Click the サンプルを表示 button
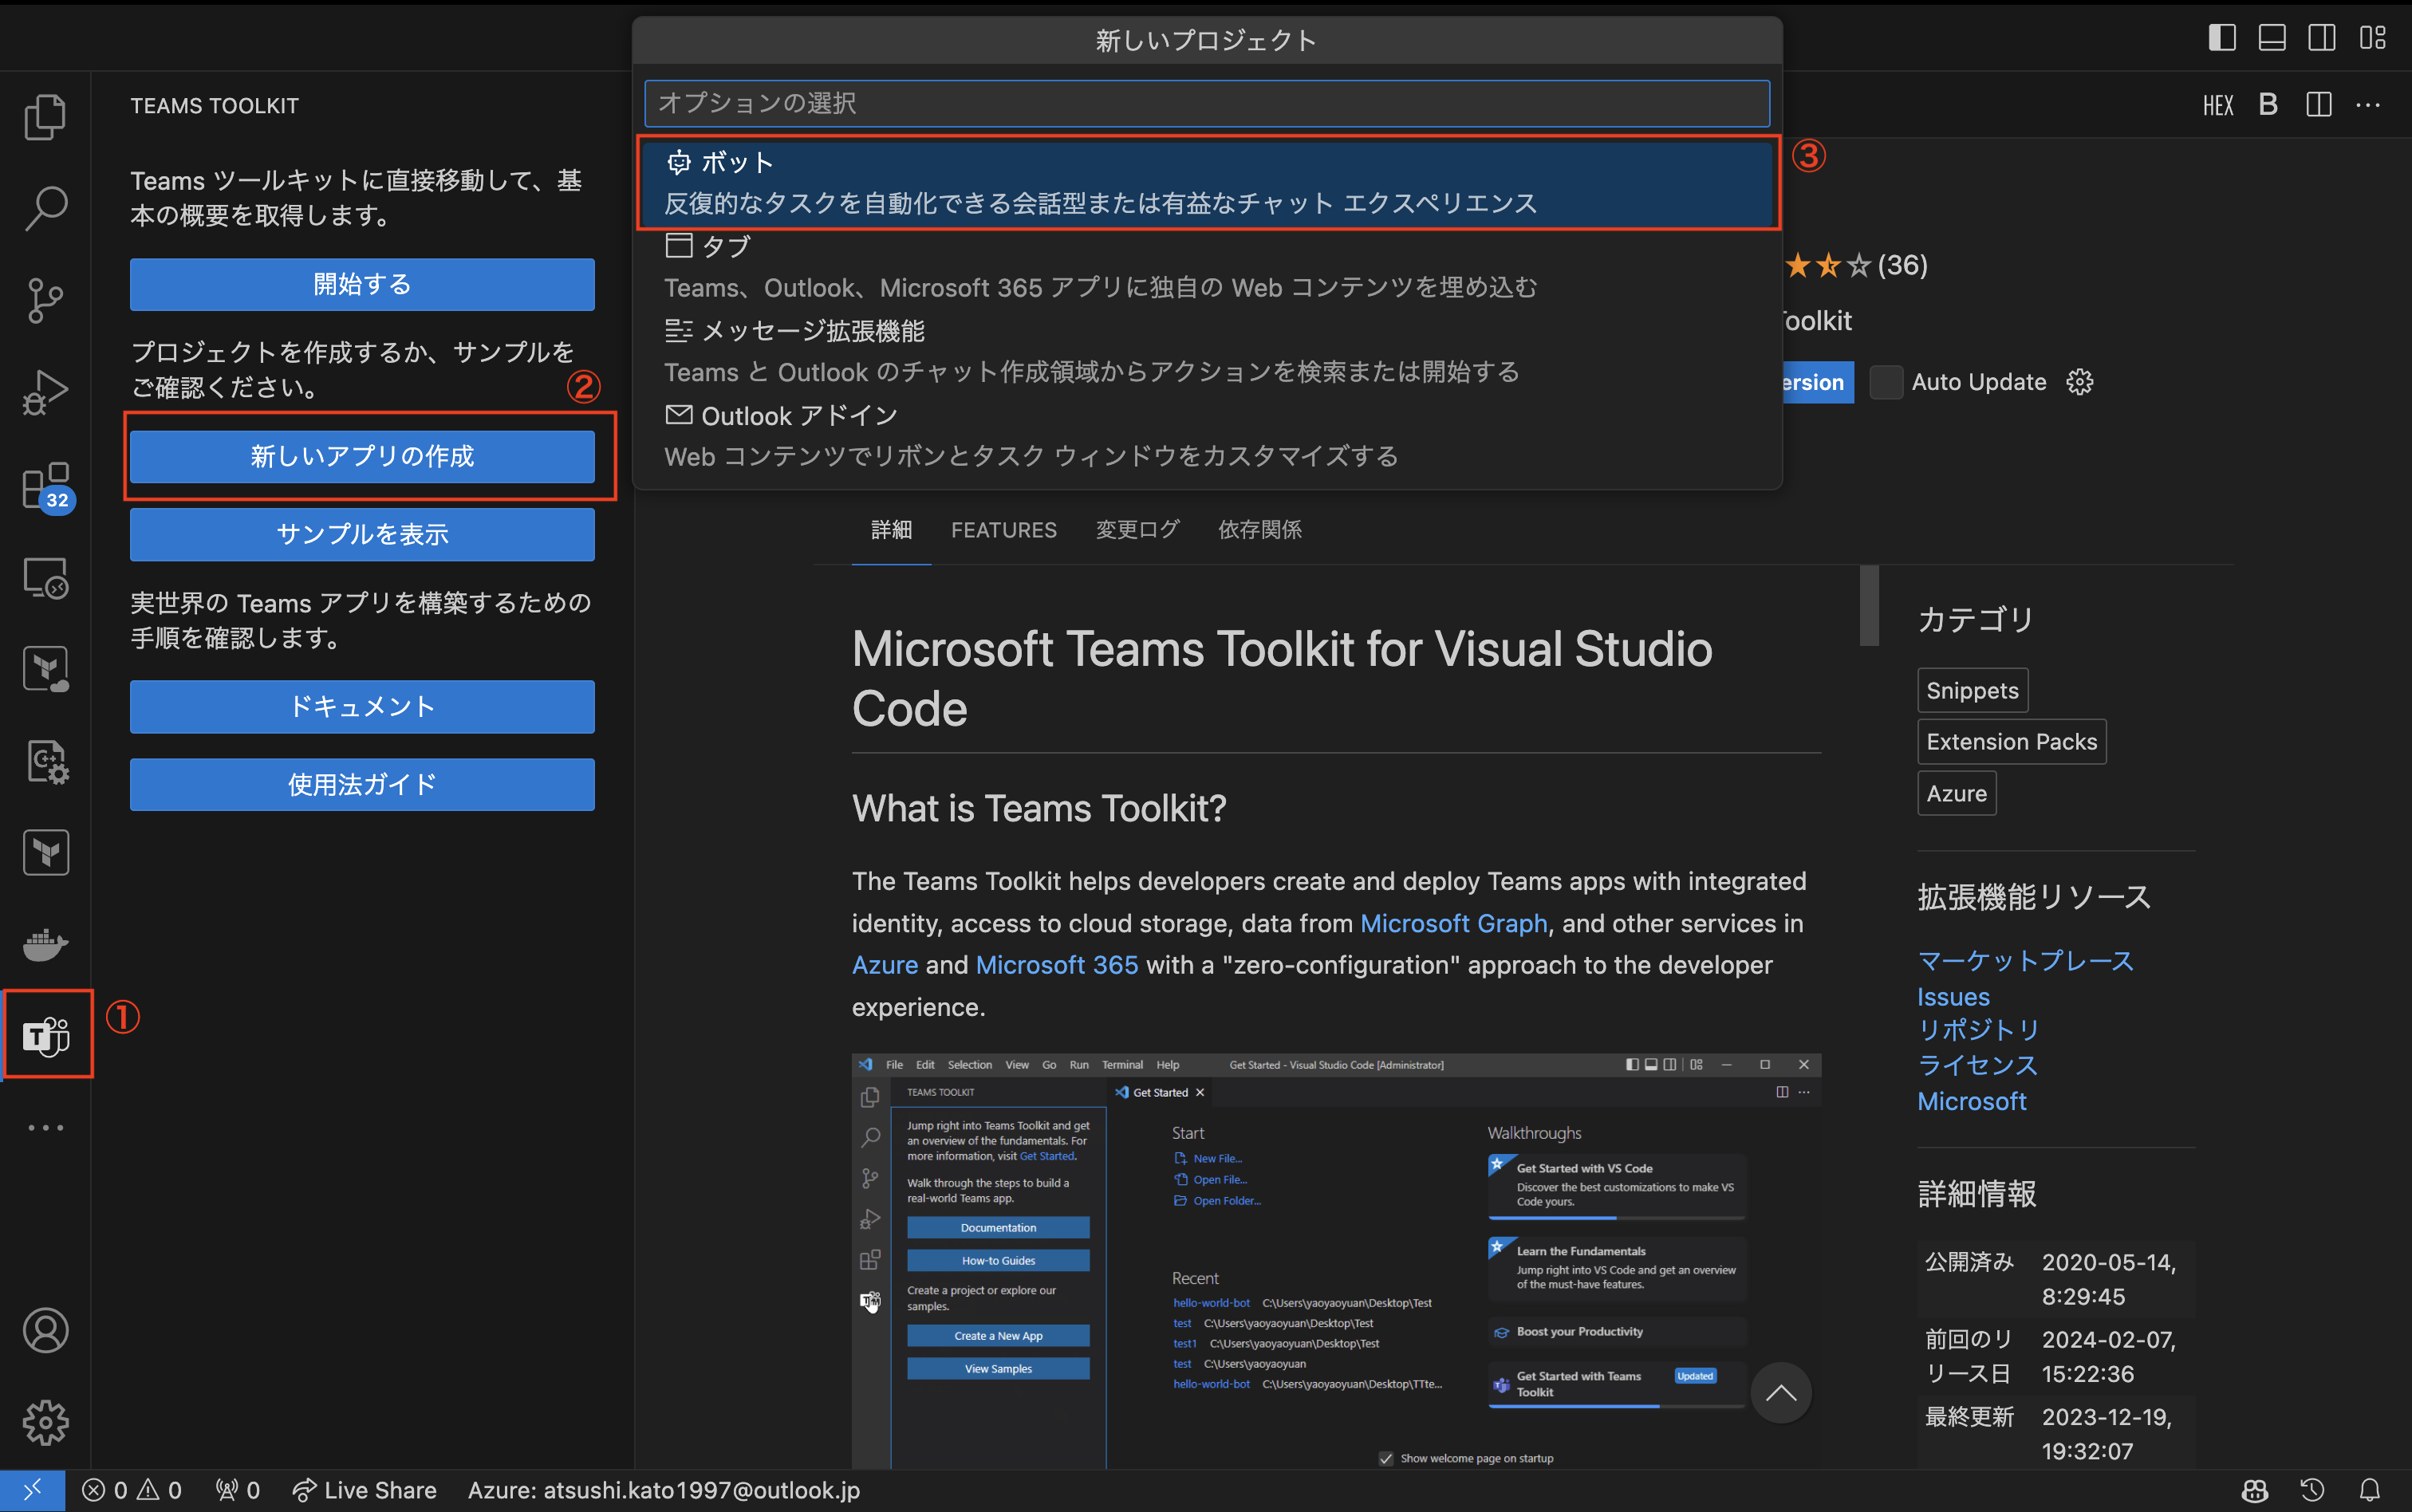 [x=362, y=535]
